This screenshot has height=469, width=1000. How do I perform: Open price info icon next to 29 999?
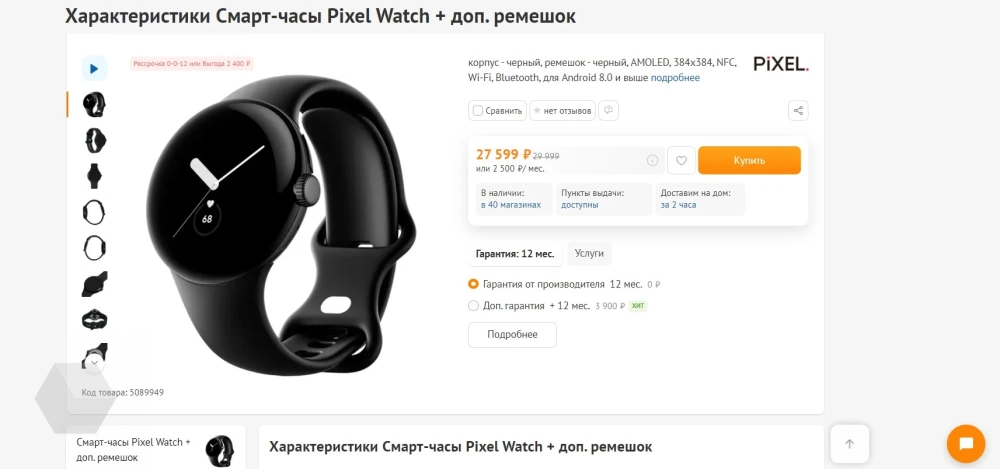click(652, 161)
